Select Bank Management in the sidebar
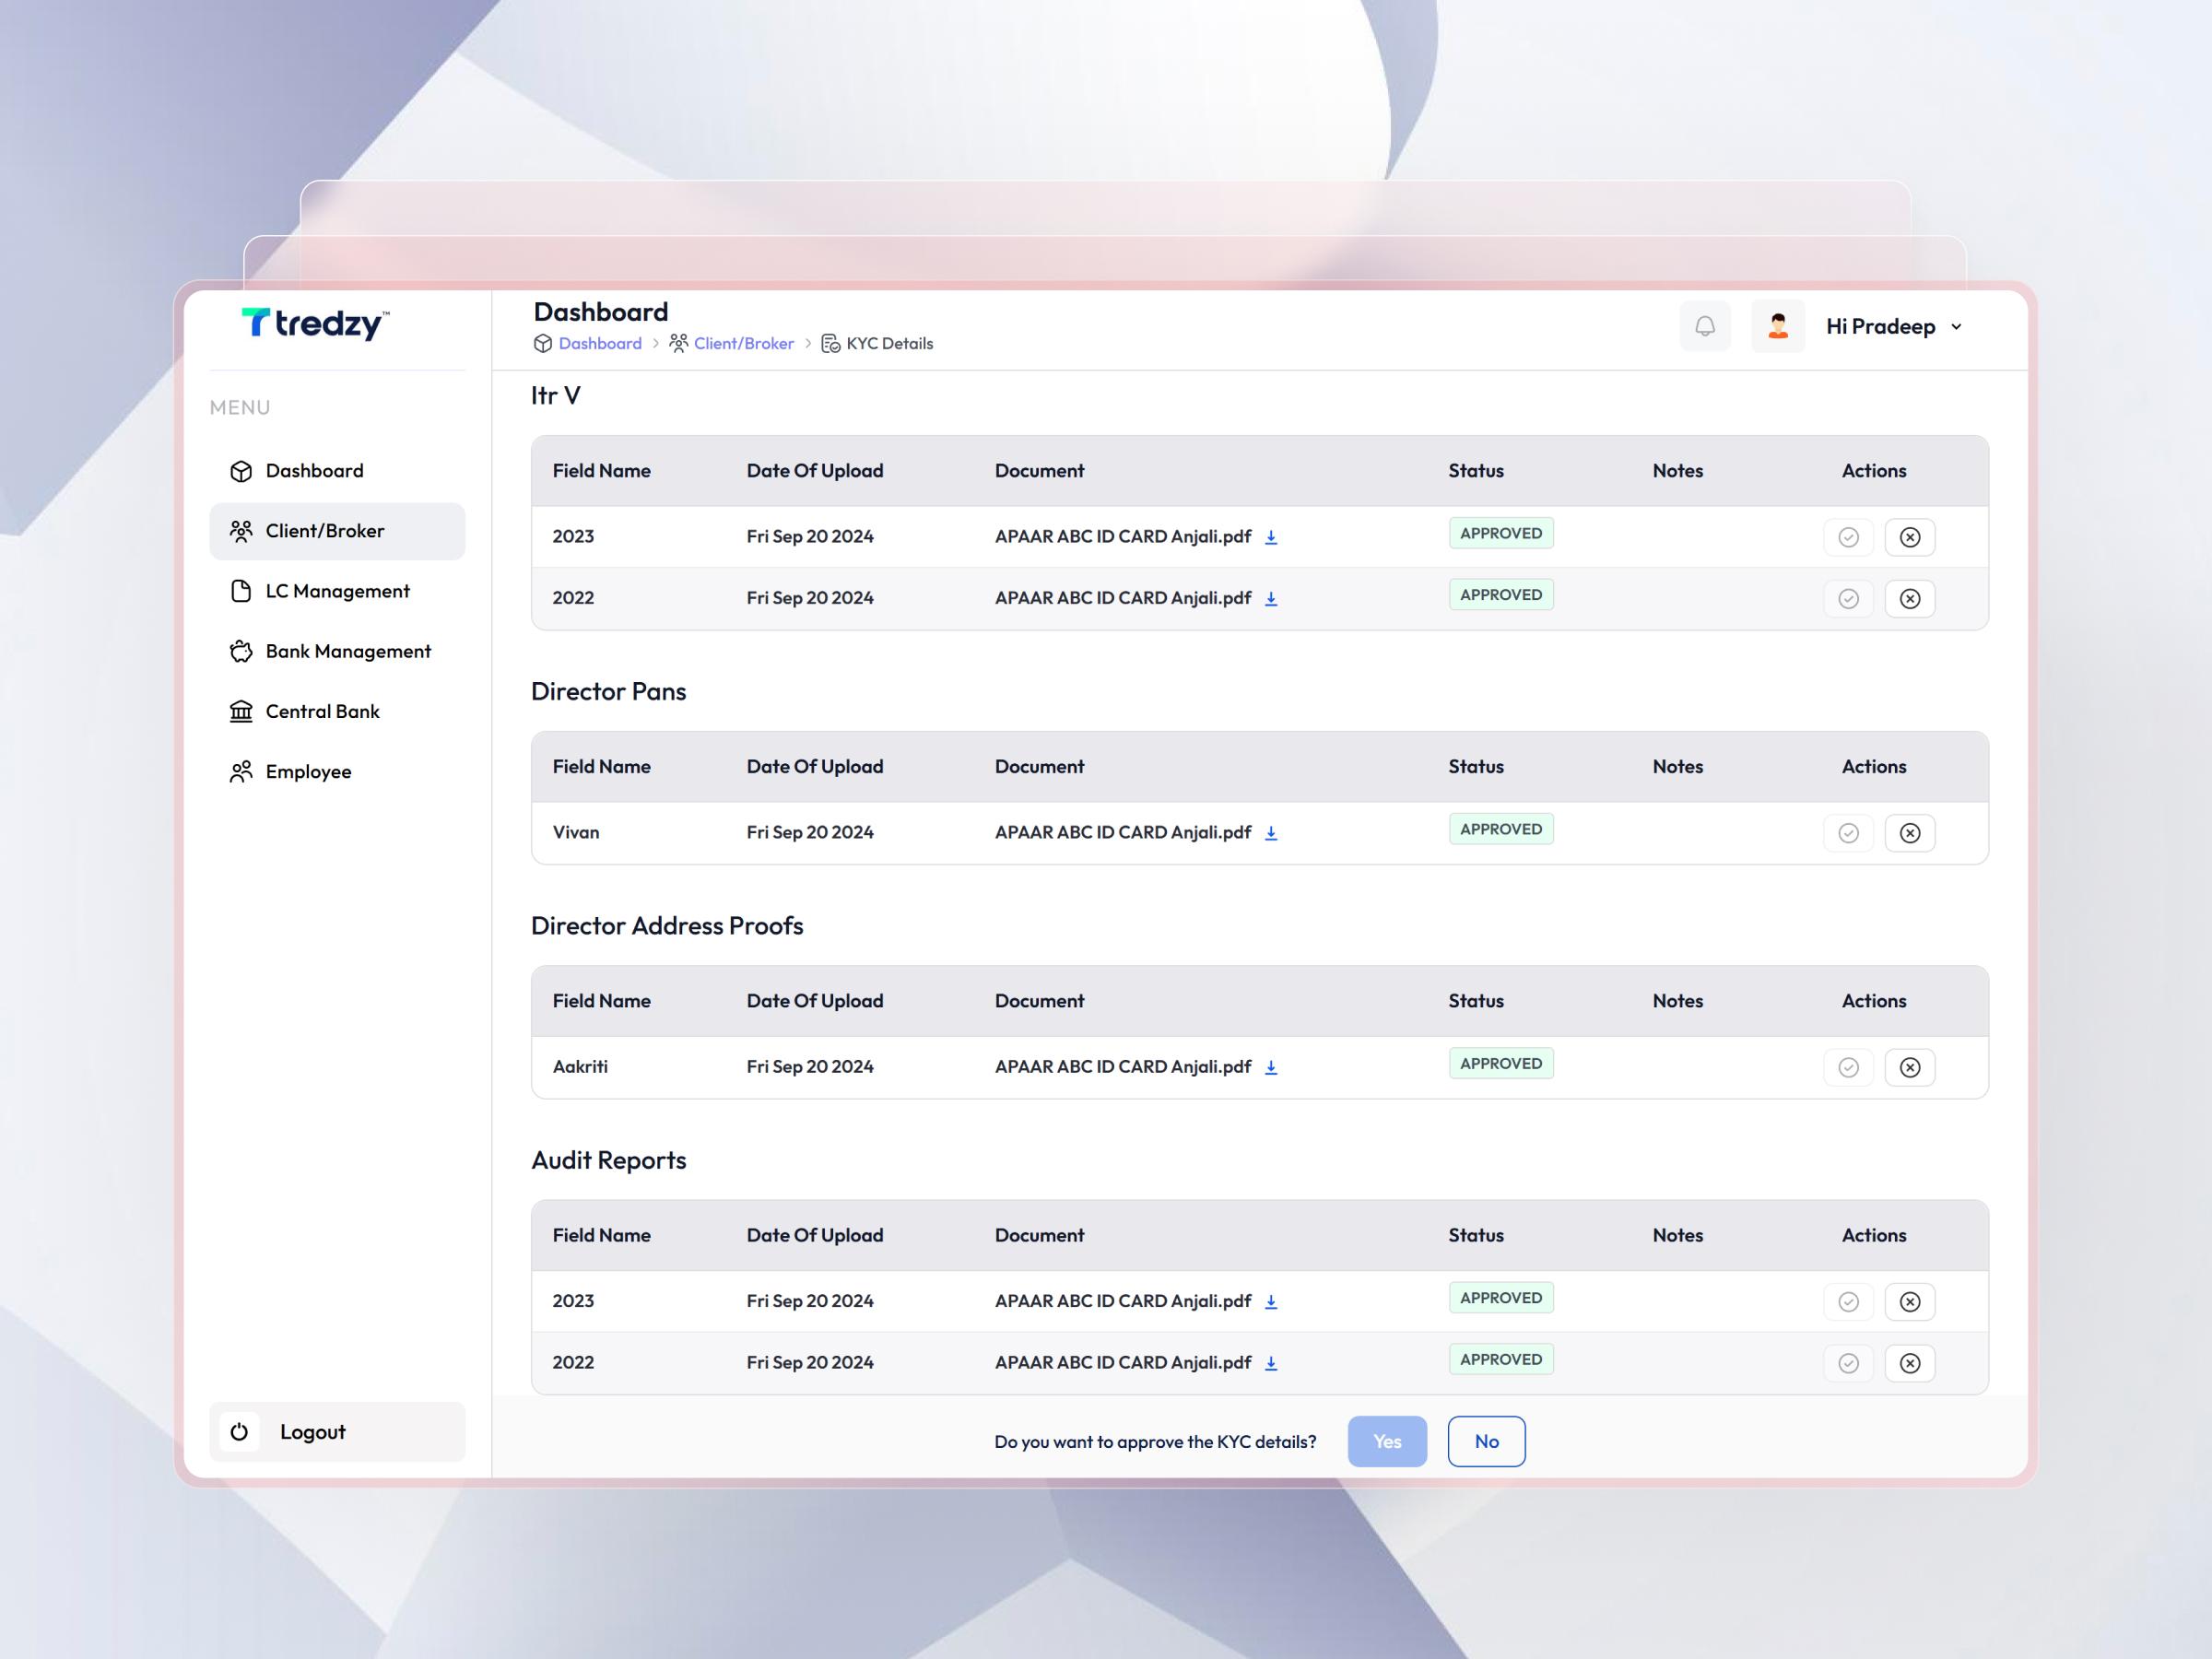Image resolution: width=2212 pixels, height=1659 pixels. click(x=347, y=651)
